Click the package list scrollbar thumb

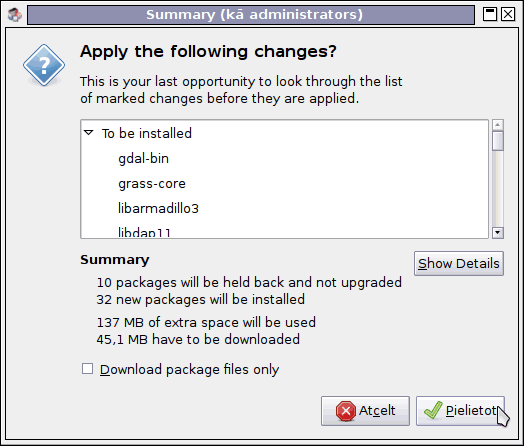[498, 141]
